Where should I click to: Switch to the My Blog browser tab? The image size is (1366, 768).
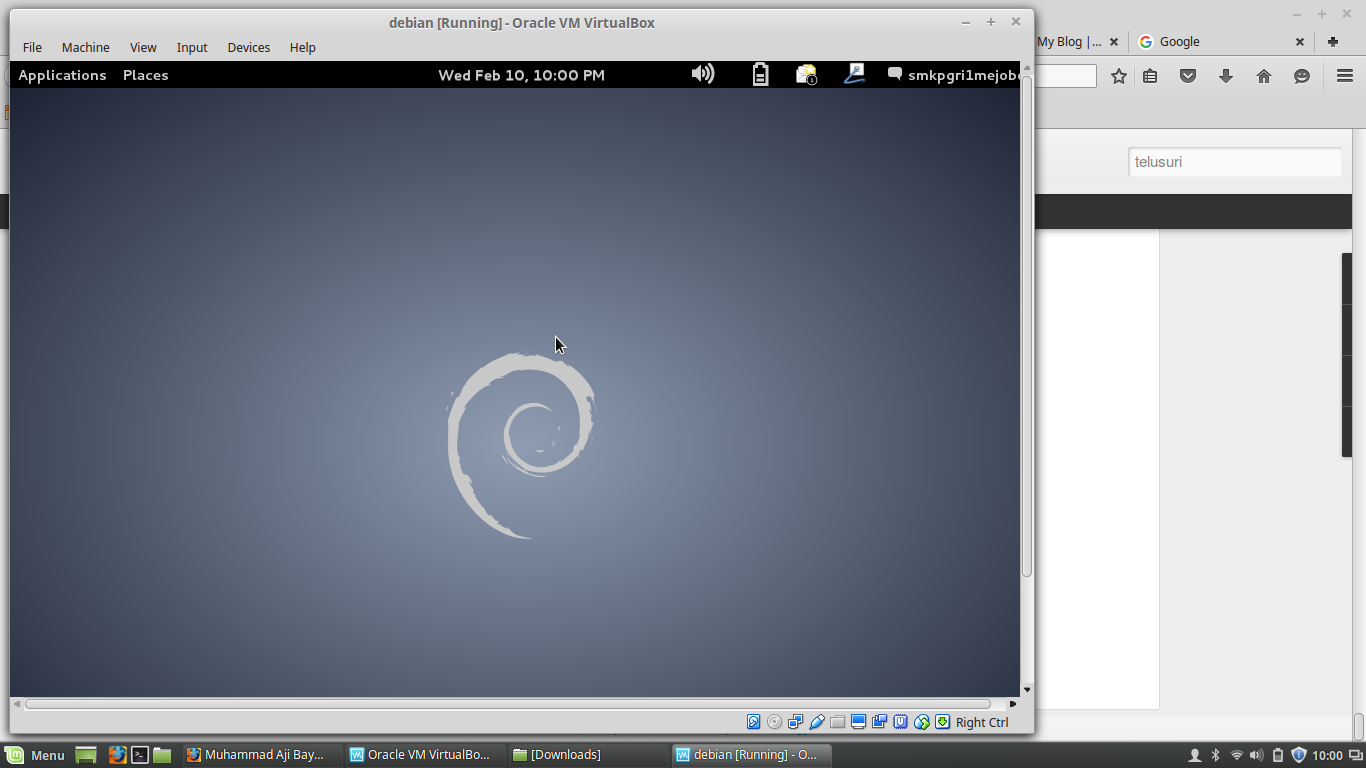[1069, 42]
